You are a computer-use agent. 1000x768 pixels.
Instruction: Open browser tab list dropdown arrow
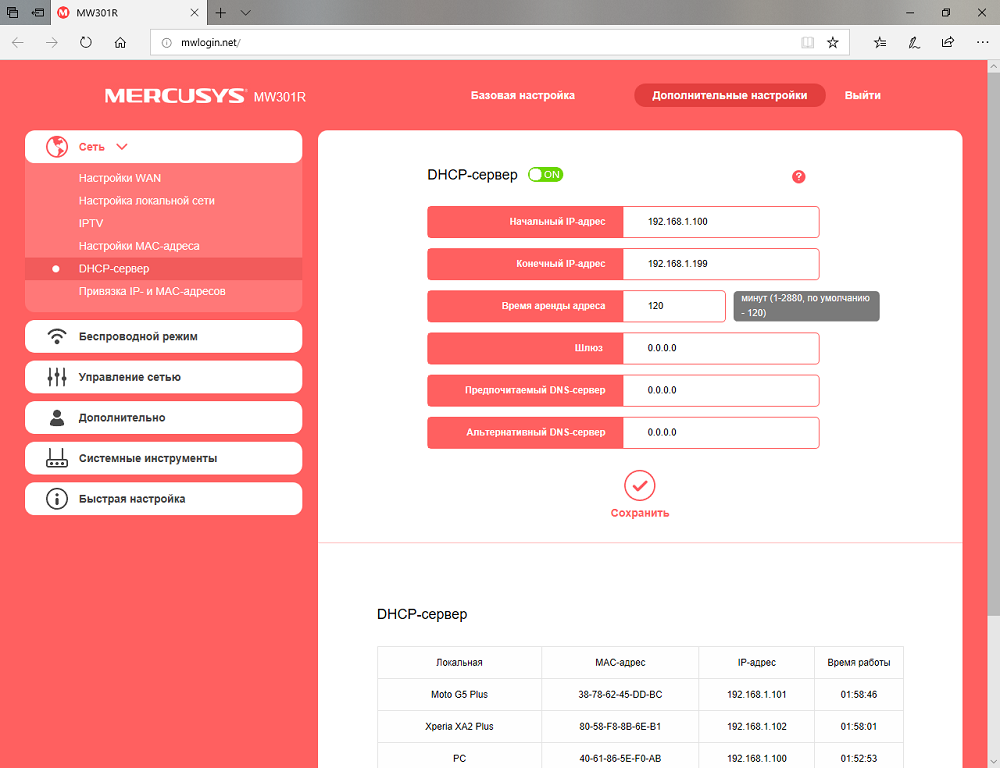pos(246,13)
